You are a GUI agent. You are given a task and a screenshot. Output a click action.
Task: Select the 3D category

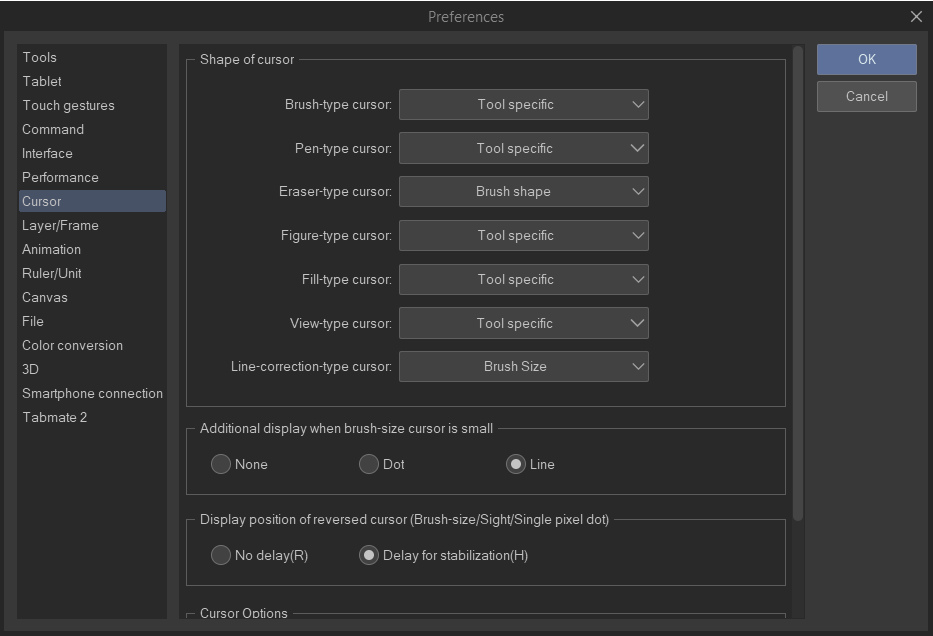92,369
